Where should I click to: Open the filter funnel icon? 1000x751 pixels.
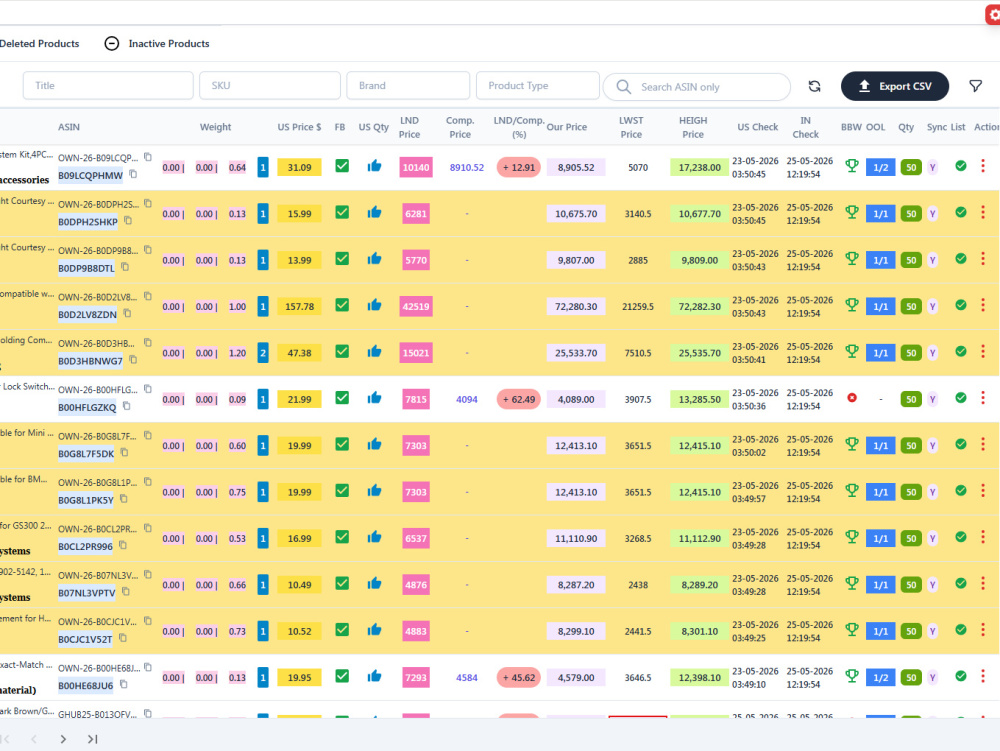click(975, 86)
